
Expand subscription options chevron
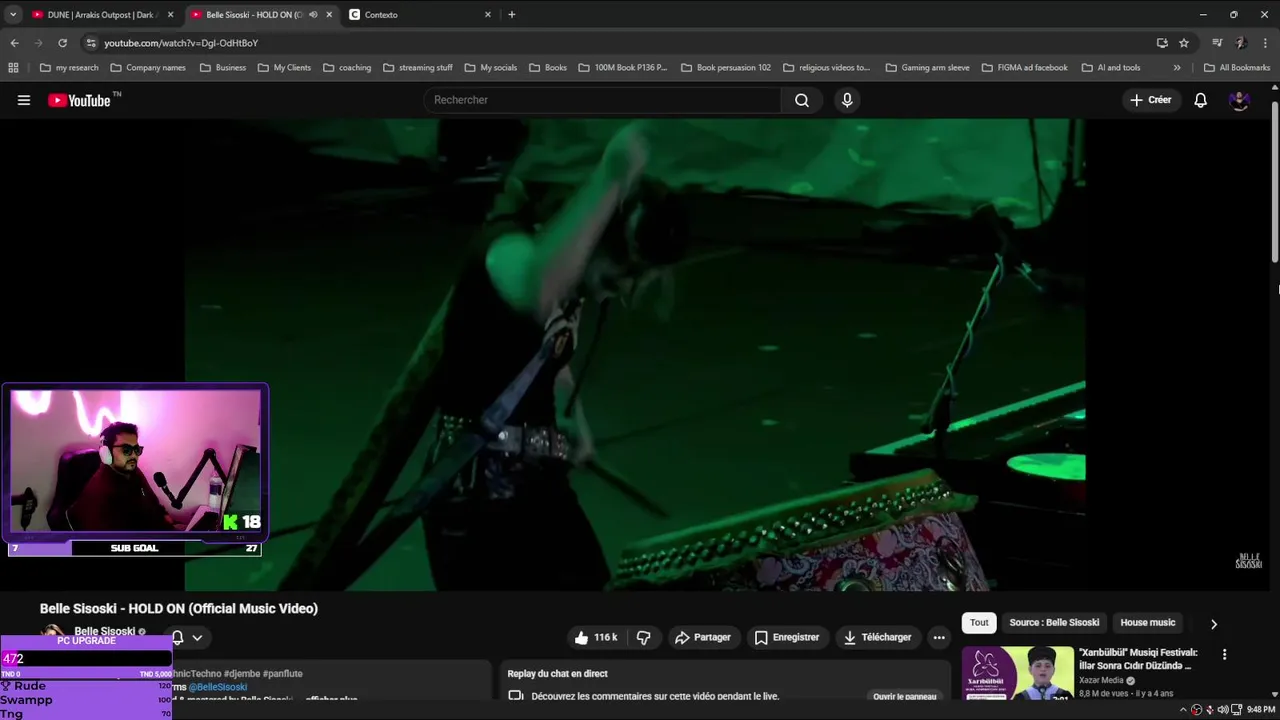[197, 638]
